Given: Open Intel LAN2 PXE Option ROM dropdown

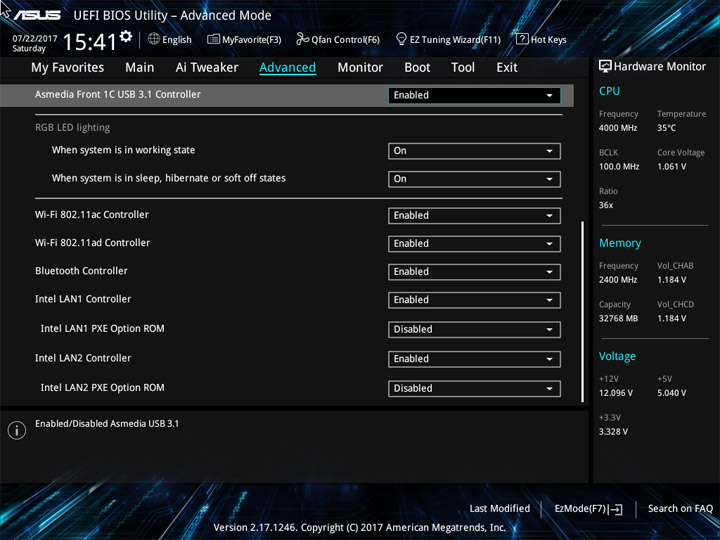Looking at the screenshot, I should (x=474, y=388).
